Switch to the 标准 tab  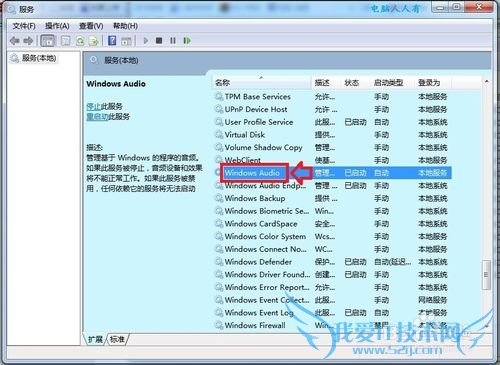point(117,339)
